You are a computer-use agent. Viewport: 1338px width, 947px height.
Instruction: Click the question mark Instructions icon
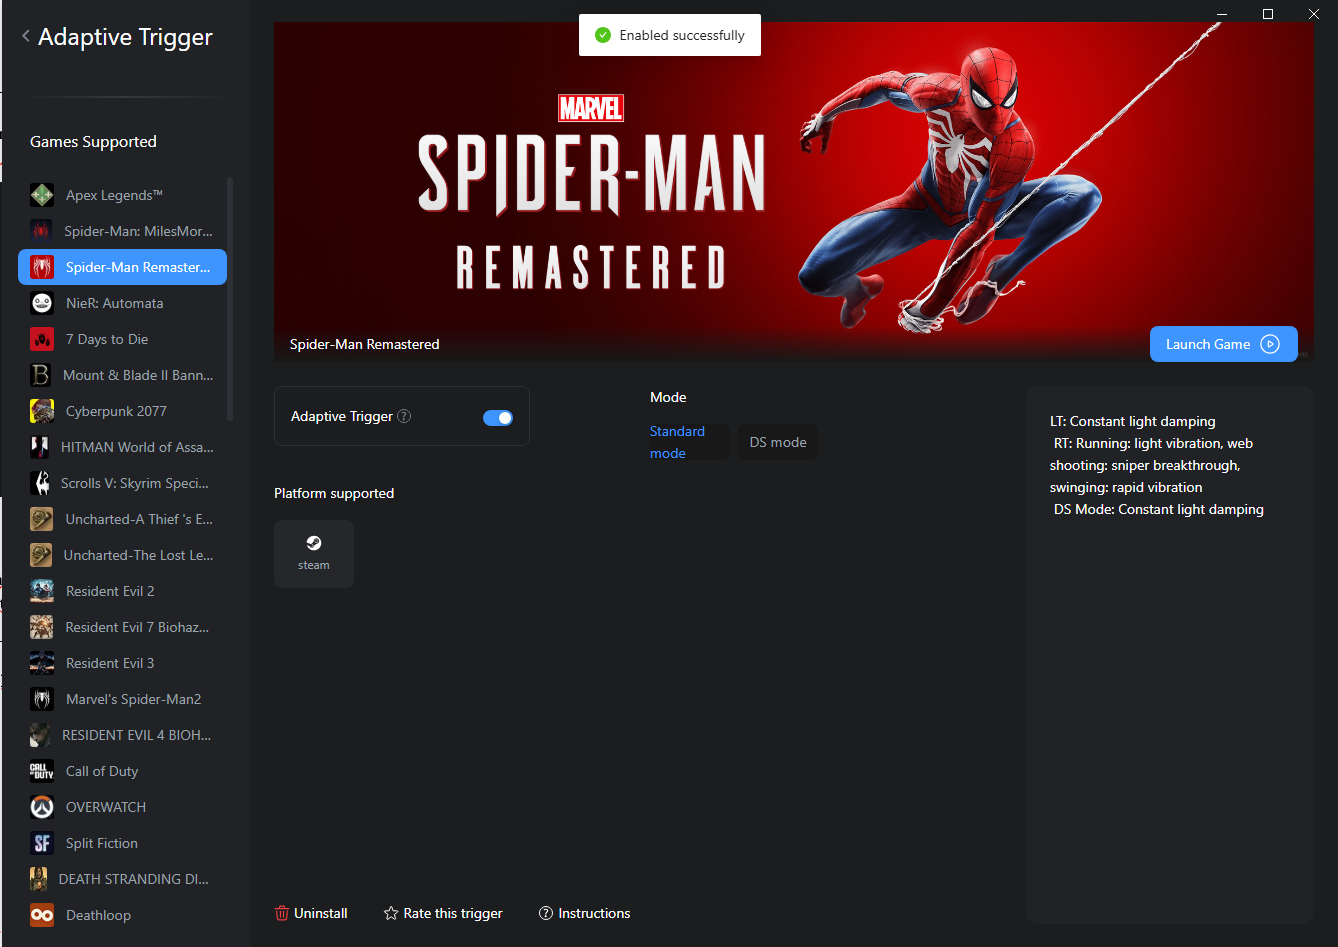click(546, 913)
